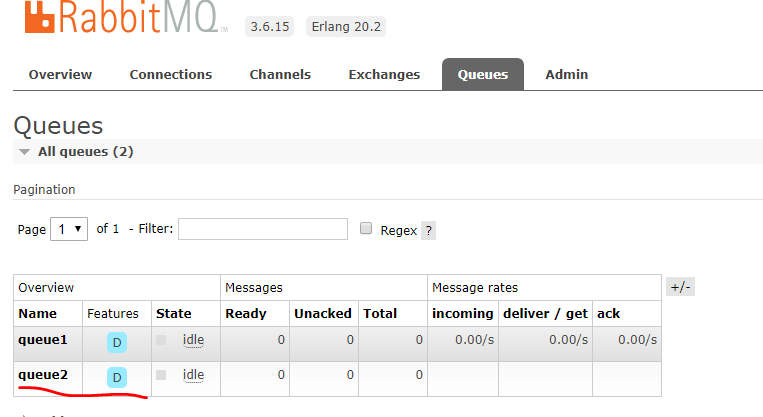Switch to the Overview tab

coord(60,75)
